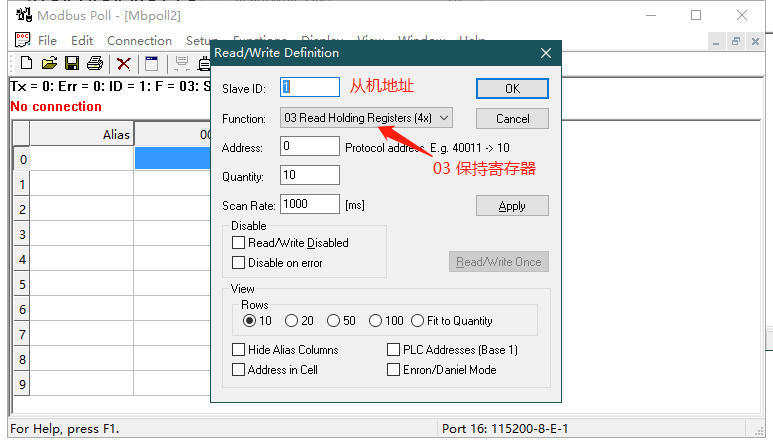Open the Edit menu
The height and width of the screenshot is (445, 773).
(82, 40)
